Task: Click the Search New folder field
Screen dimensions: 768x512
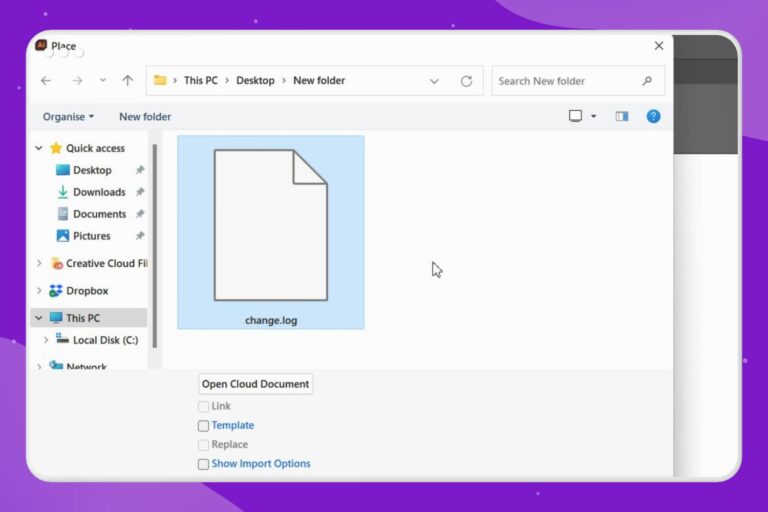Action: pos(578,81)
